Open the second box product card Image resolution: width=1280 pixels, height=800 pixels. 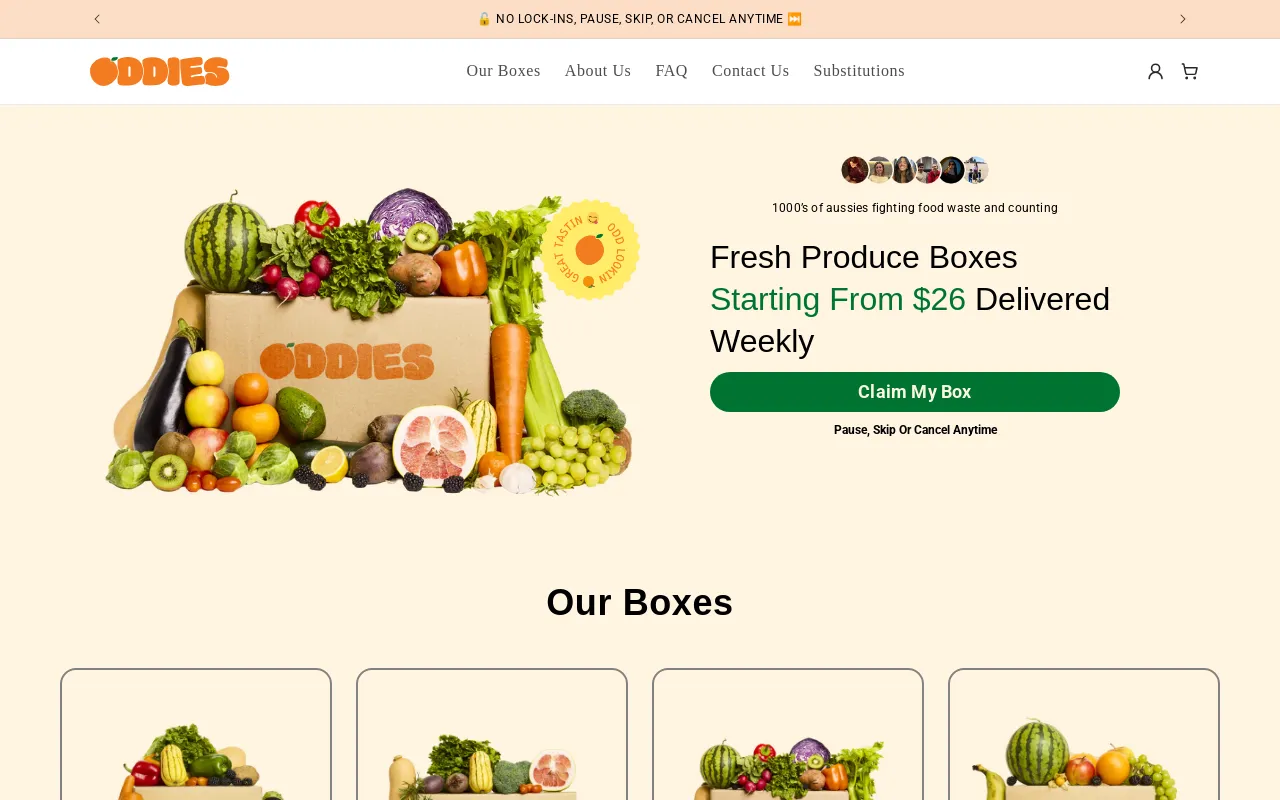pos(492,734)
